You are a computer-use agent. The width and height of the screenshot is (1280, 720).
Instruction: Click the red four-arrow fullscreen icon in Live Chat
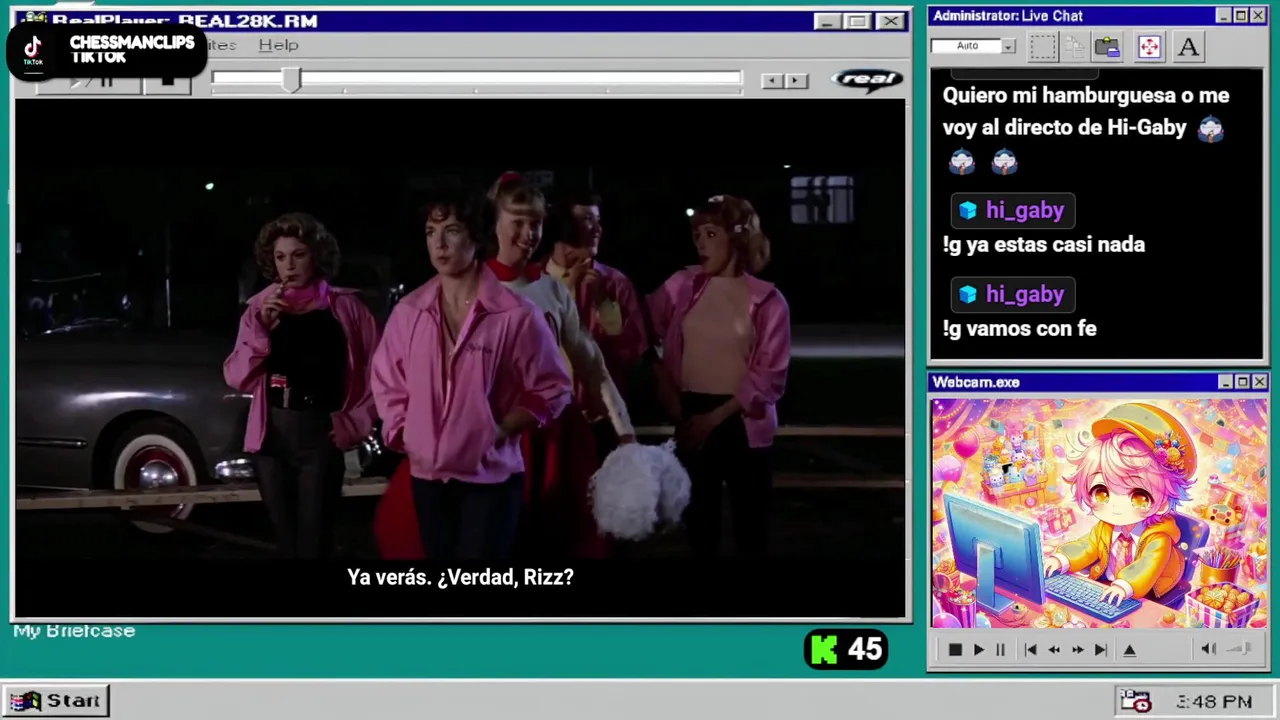click(x=1149, y=47)
